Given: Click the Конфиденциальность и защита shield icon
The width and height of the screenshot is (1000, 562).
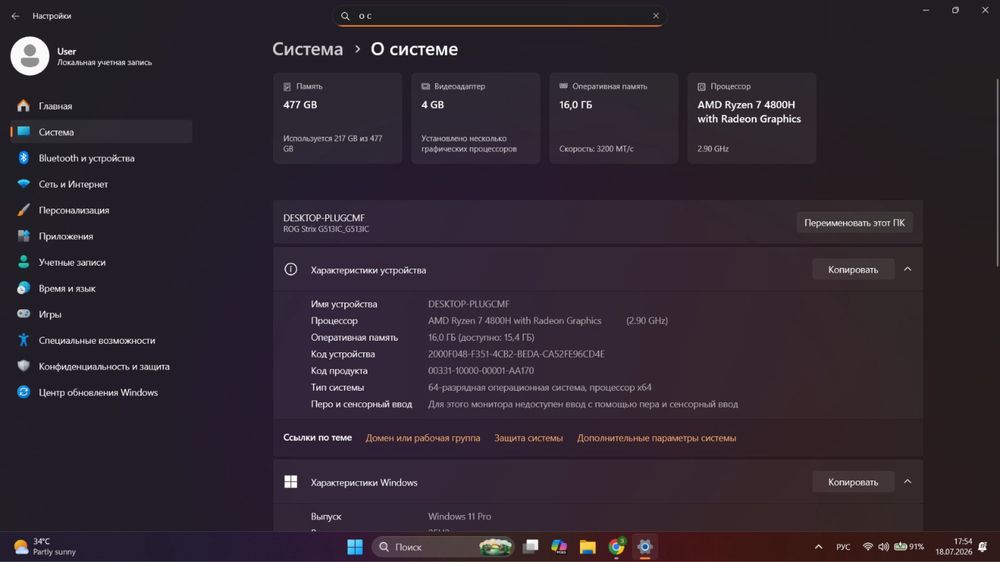Looking at the screenshot, I should tap(24, 366).
